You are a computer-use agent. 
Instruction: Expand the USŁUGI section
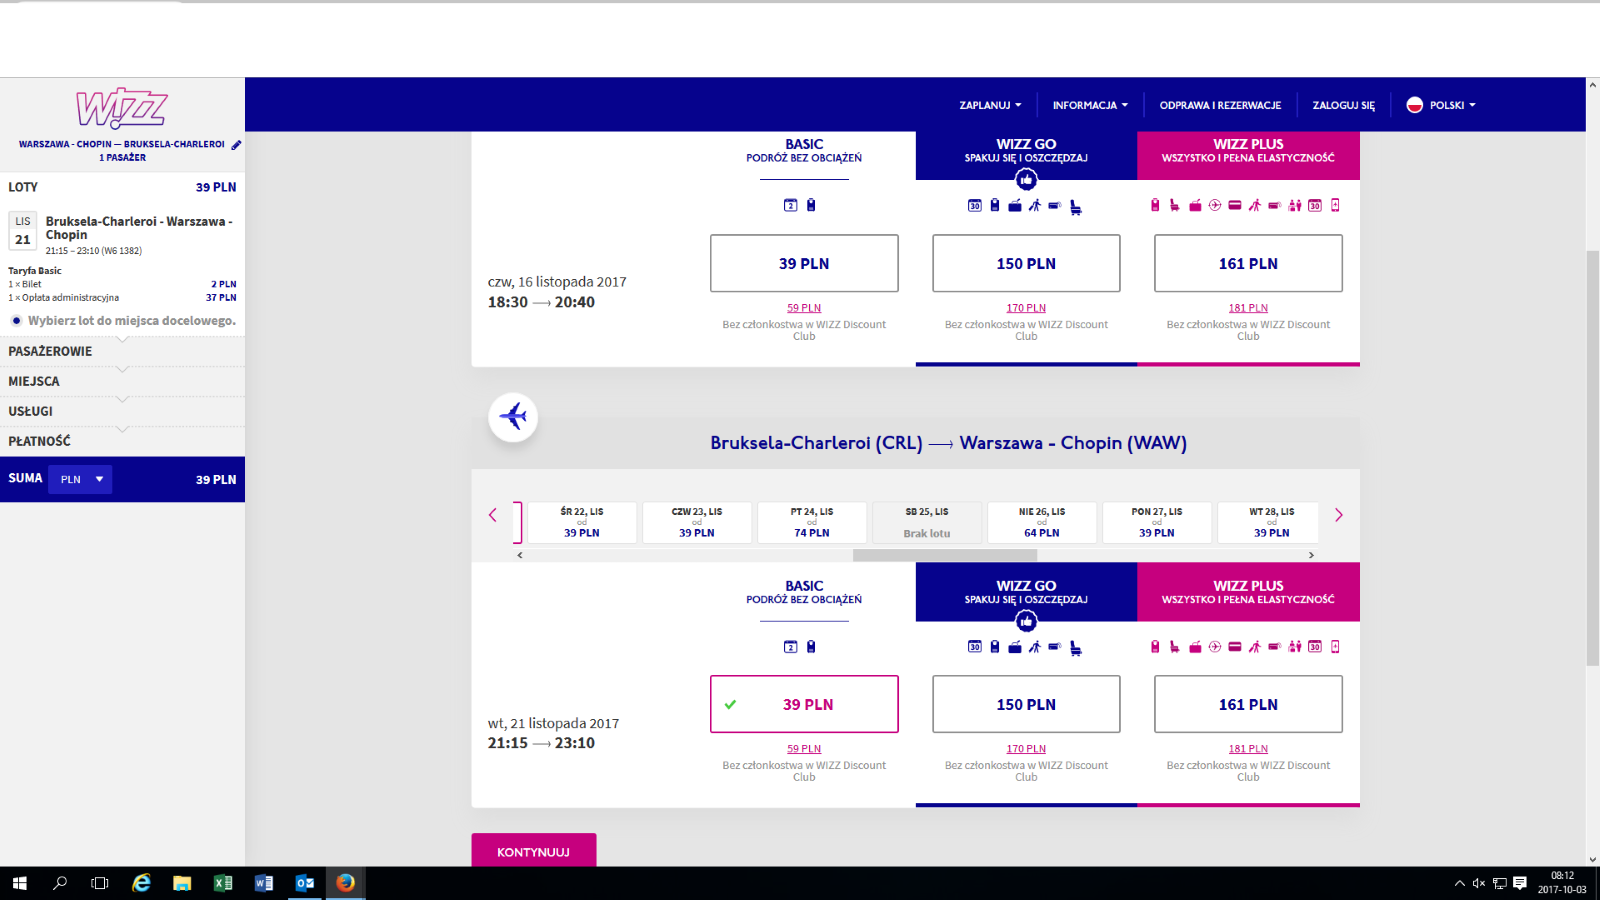click(122, 411)
